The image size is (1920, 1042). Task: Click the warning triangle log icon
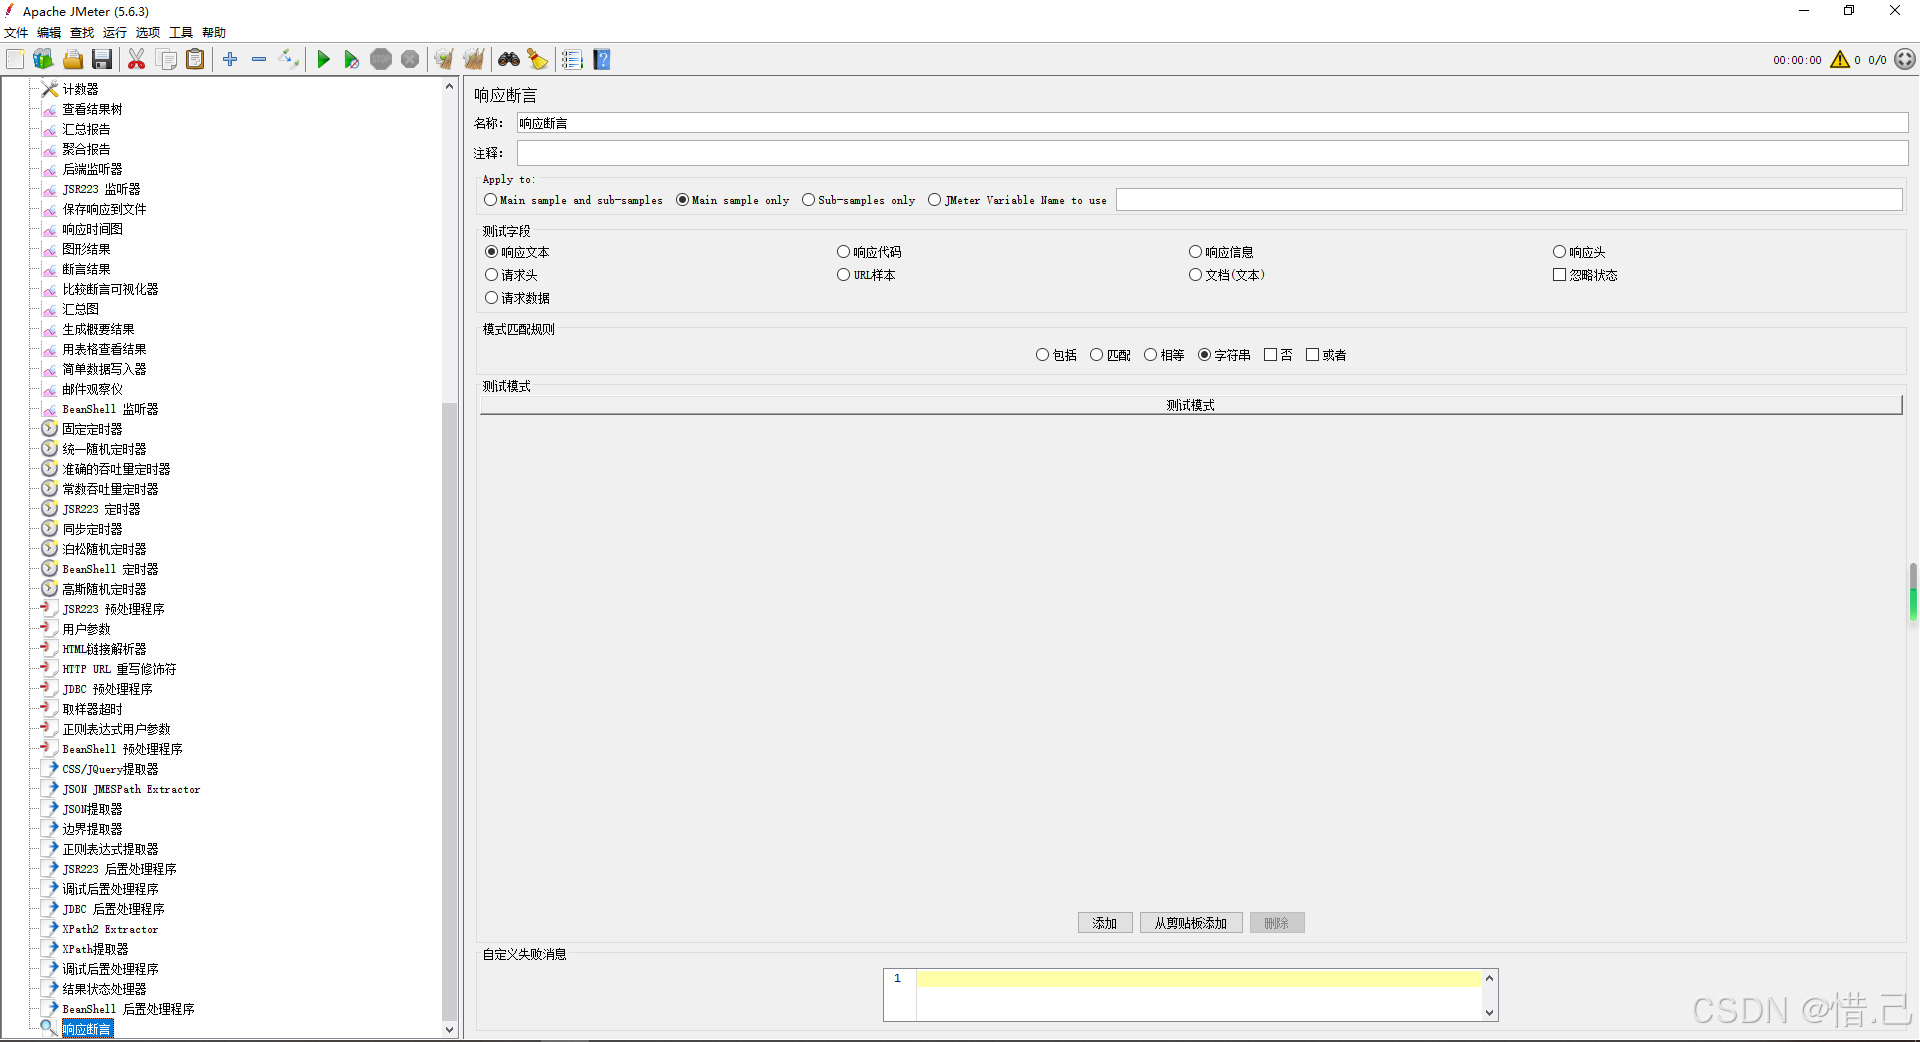click(x=1840, y=60)
